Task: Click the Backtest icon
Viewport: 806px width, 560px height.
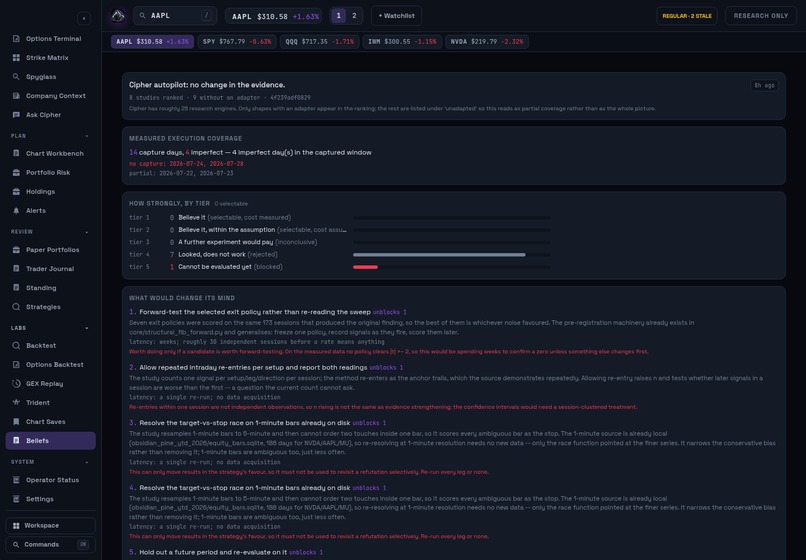Action: click(16, 346)
